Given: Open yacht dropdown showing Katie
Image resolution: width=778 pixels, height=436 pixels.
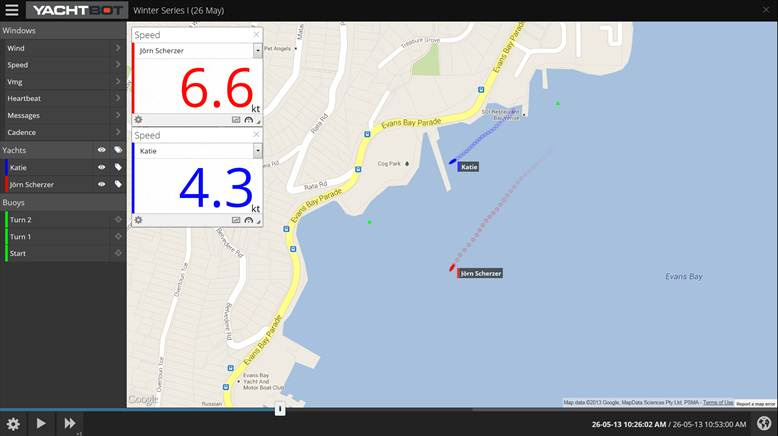Looking at the screenshot, I should click(x=257, y=150).
